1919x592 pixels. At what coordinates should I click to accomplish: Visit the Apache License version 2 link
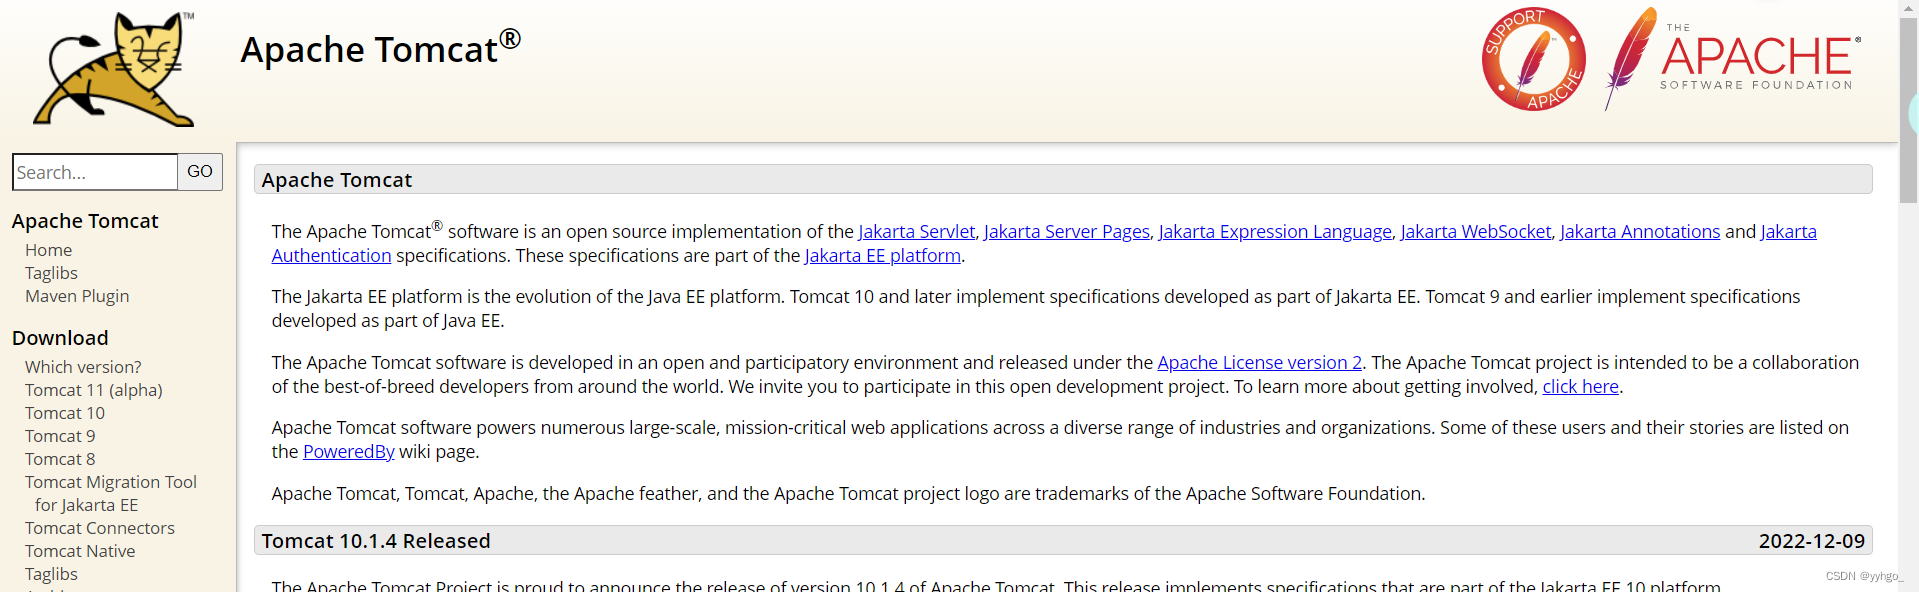1259,363
